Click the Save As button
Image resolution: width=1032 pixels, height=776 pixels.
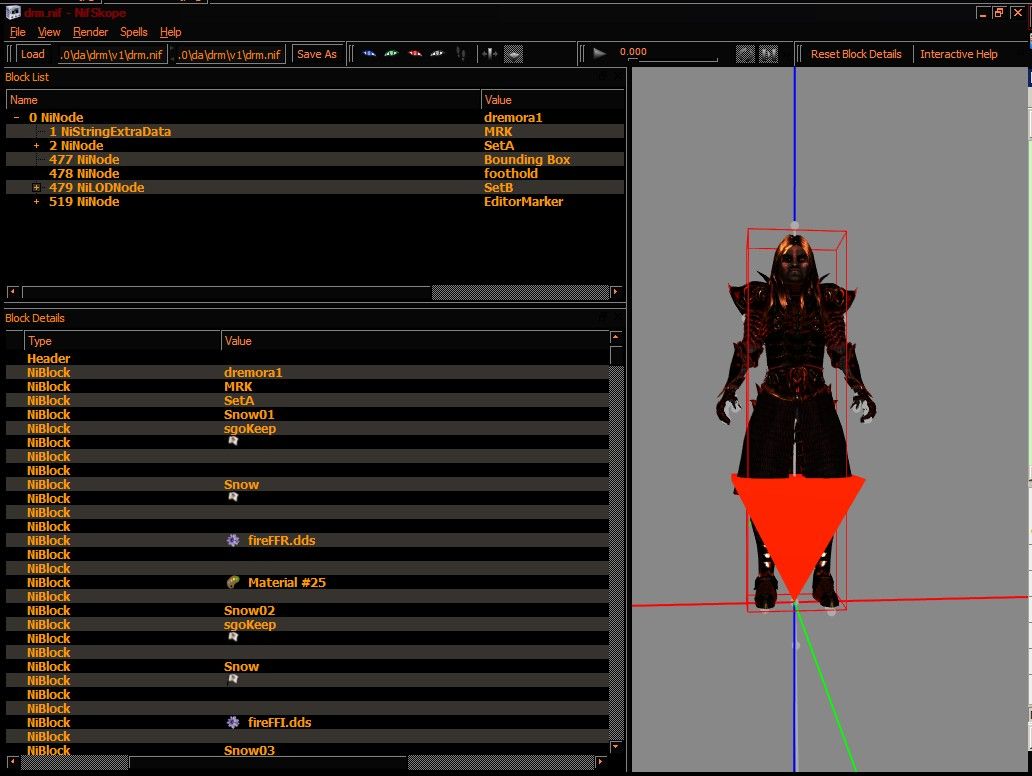point(317,54)
